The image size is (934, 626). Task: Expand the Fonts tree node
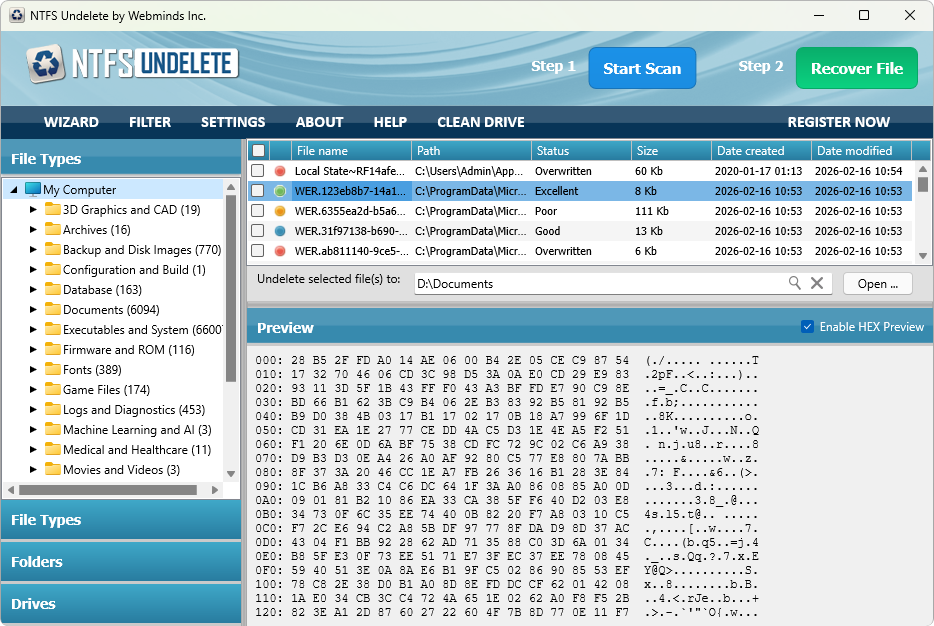[33, 369]
